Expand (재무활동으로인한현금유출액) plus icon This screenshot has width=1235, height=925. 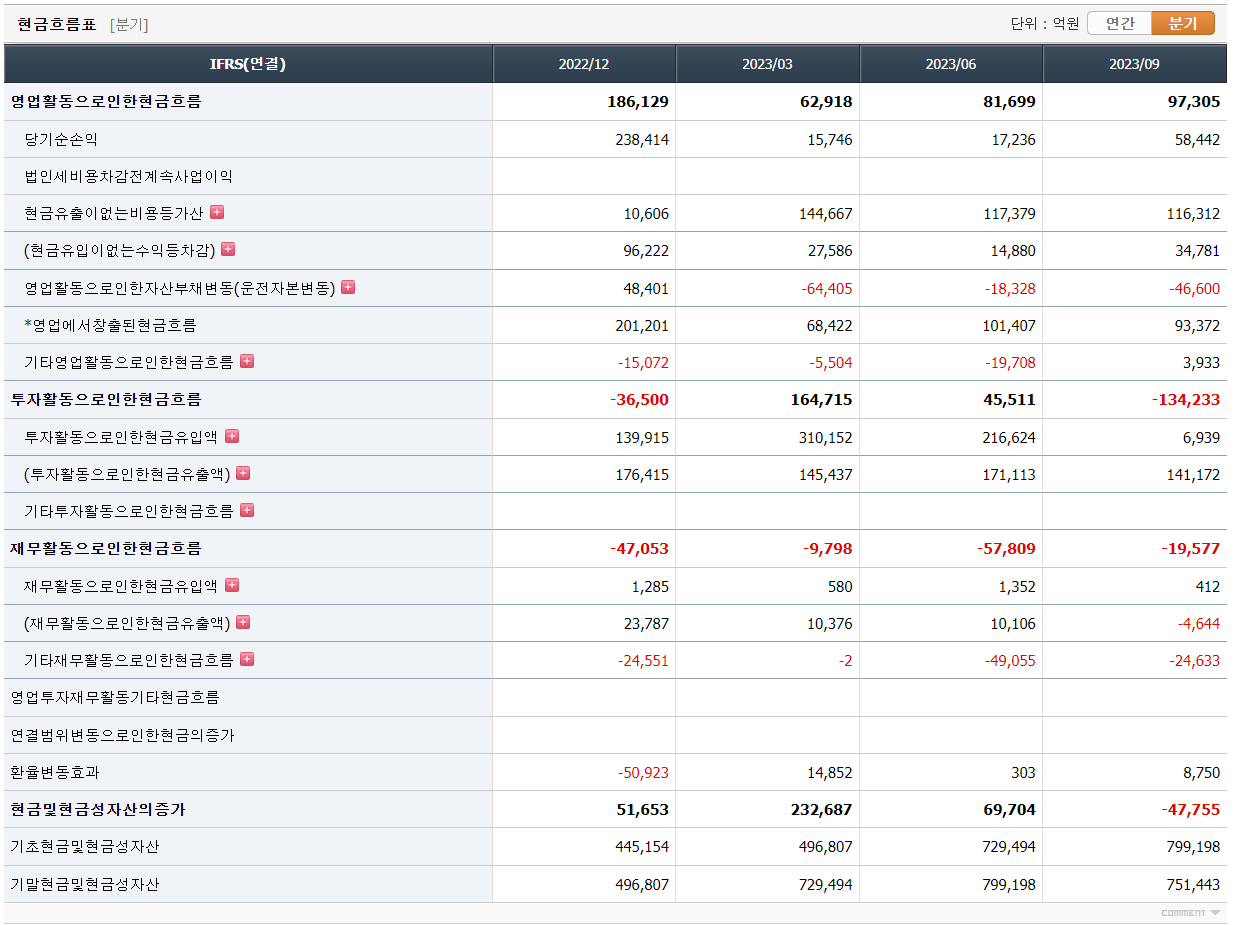coord(243,622)
